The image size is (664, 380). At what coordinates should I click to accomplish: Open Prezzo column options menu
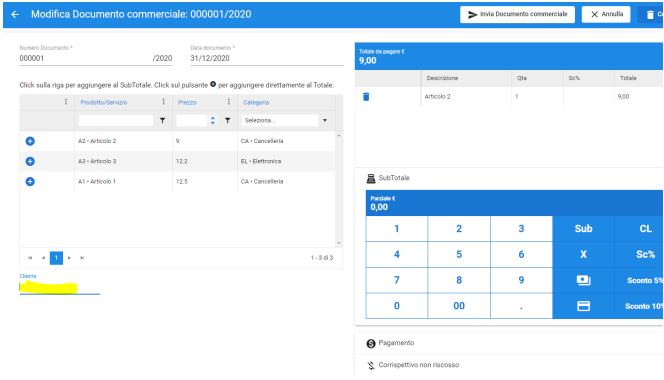(x=229, y=102)
